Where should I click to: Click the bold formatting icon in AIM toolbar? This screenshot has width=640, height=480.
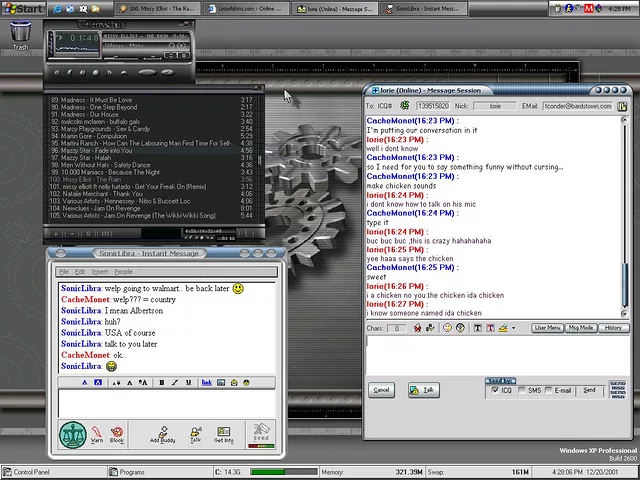(162, 382)
